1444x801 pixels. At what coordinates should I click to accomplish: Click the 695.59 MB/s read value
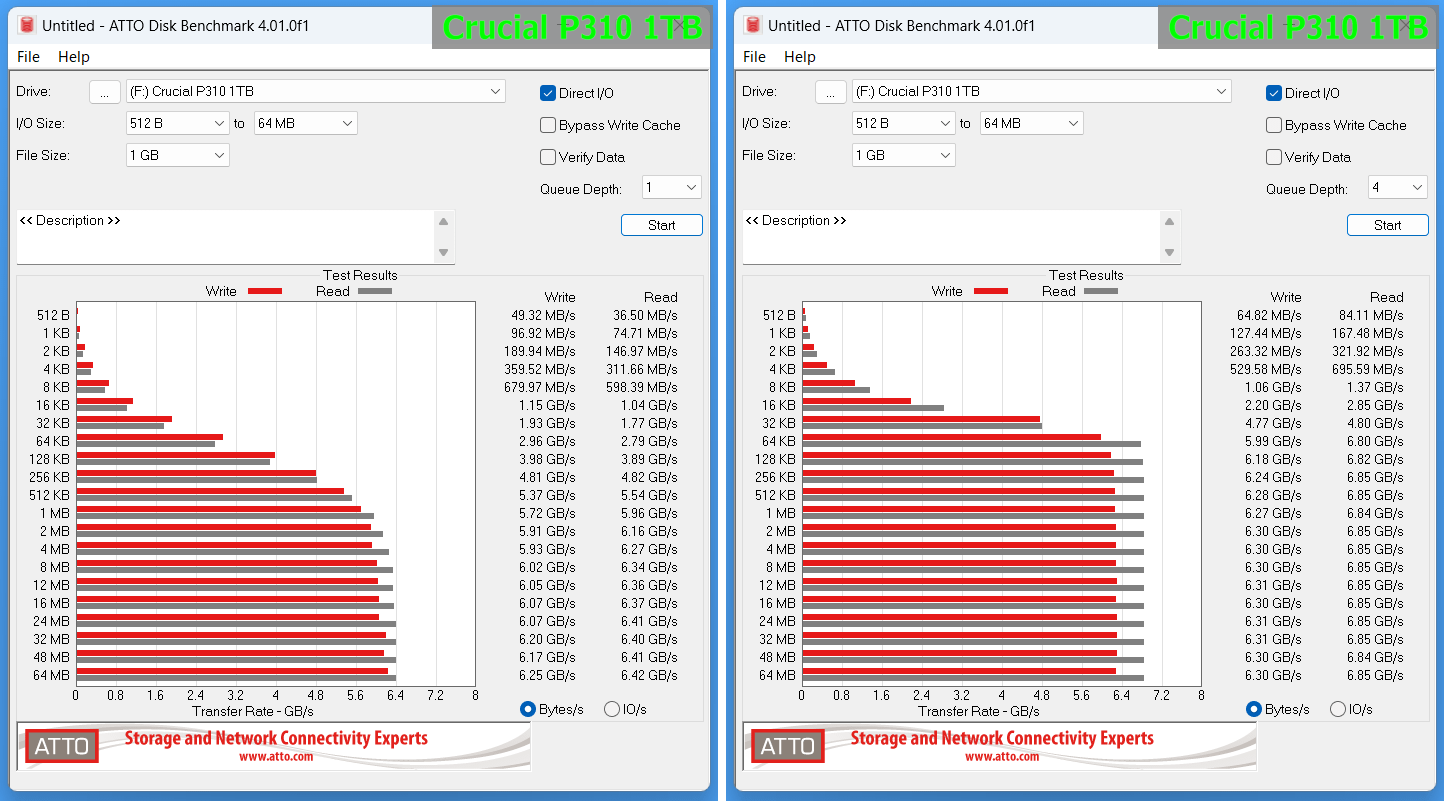click(1368, 369)
